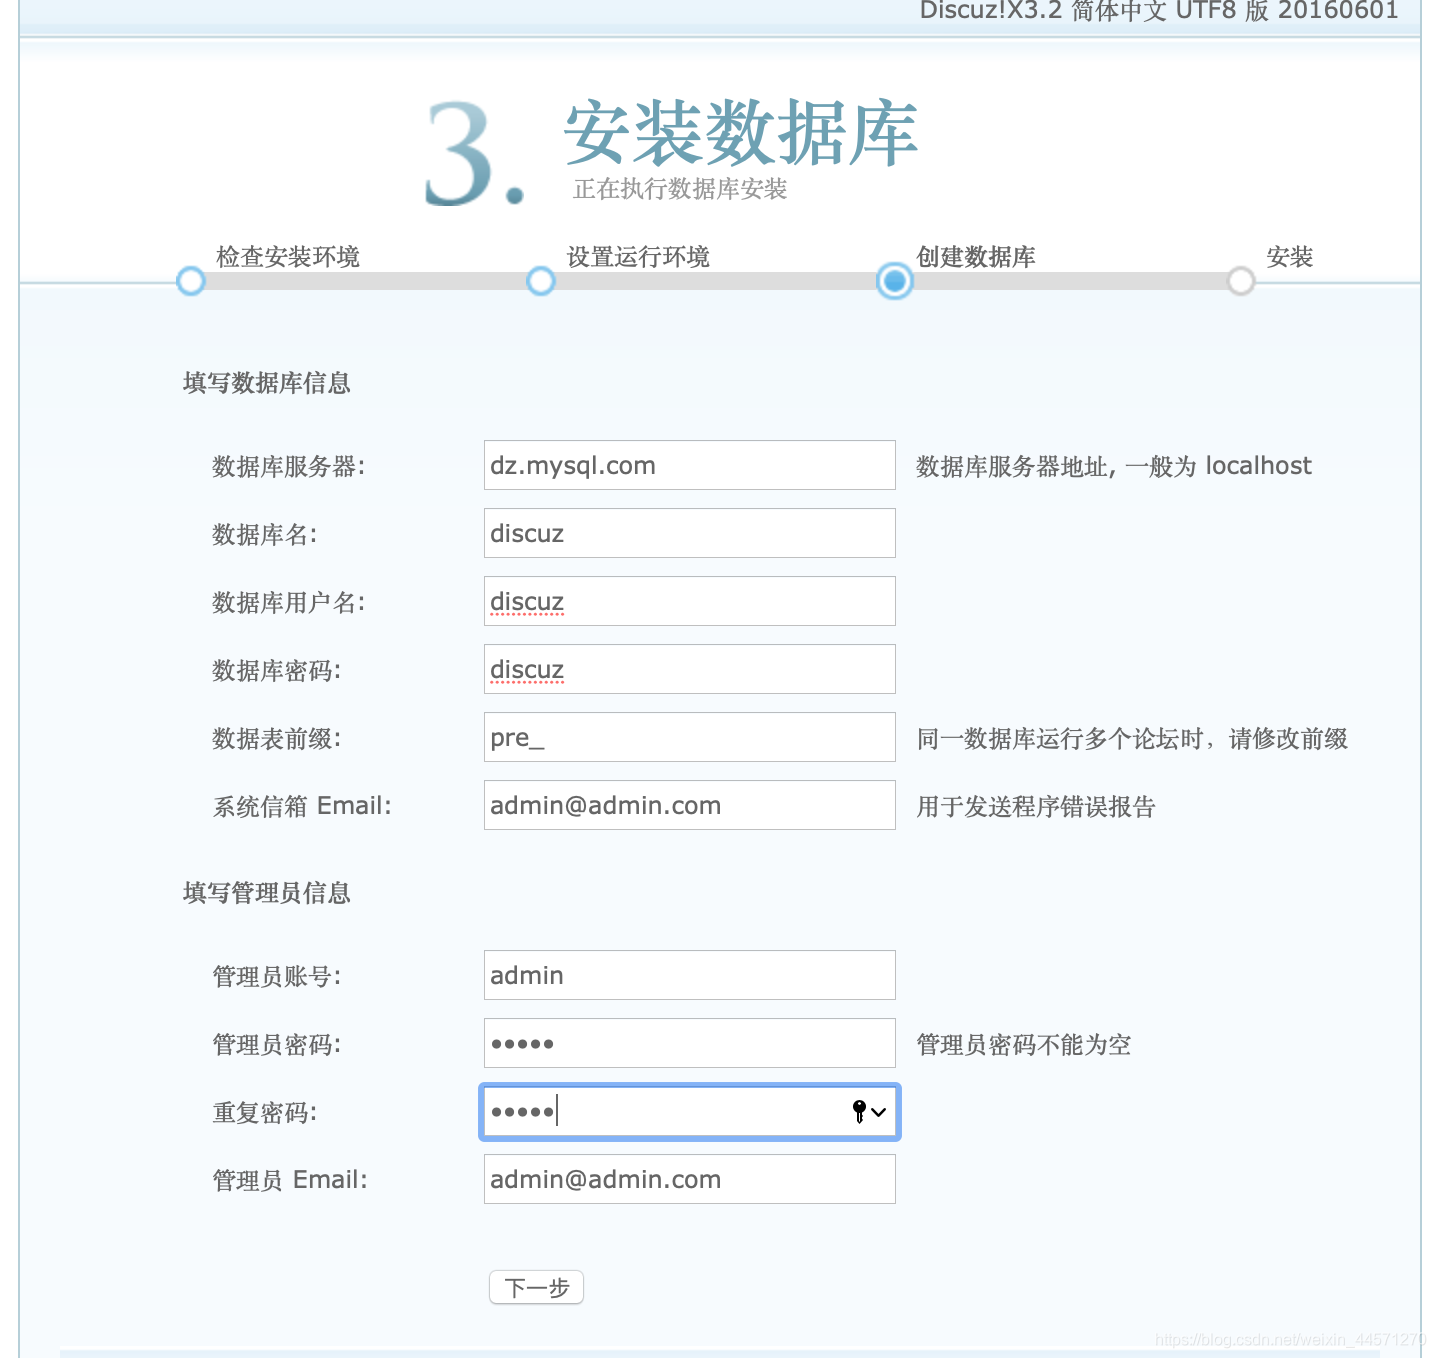
Task: Click the 重复密码 label
Action: click(x=265, y=1113)
